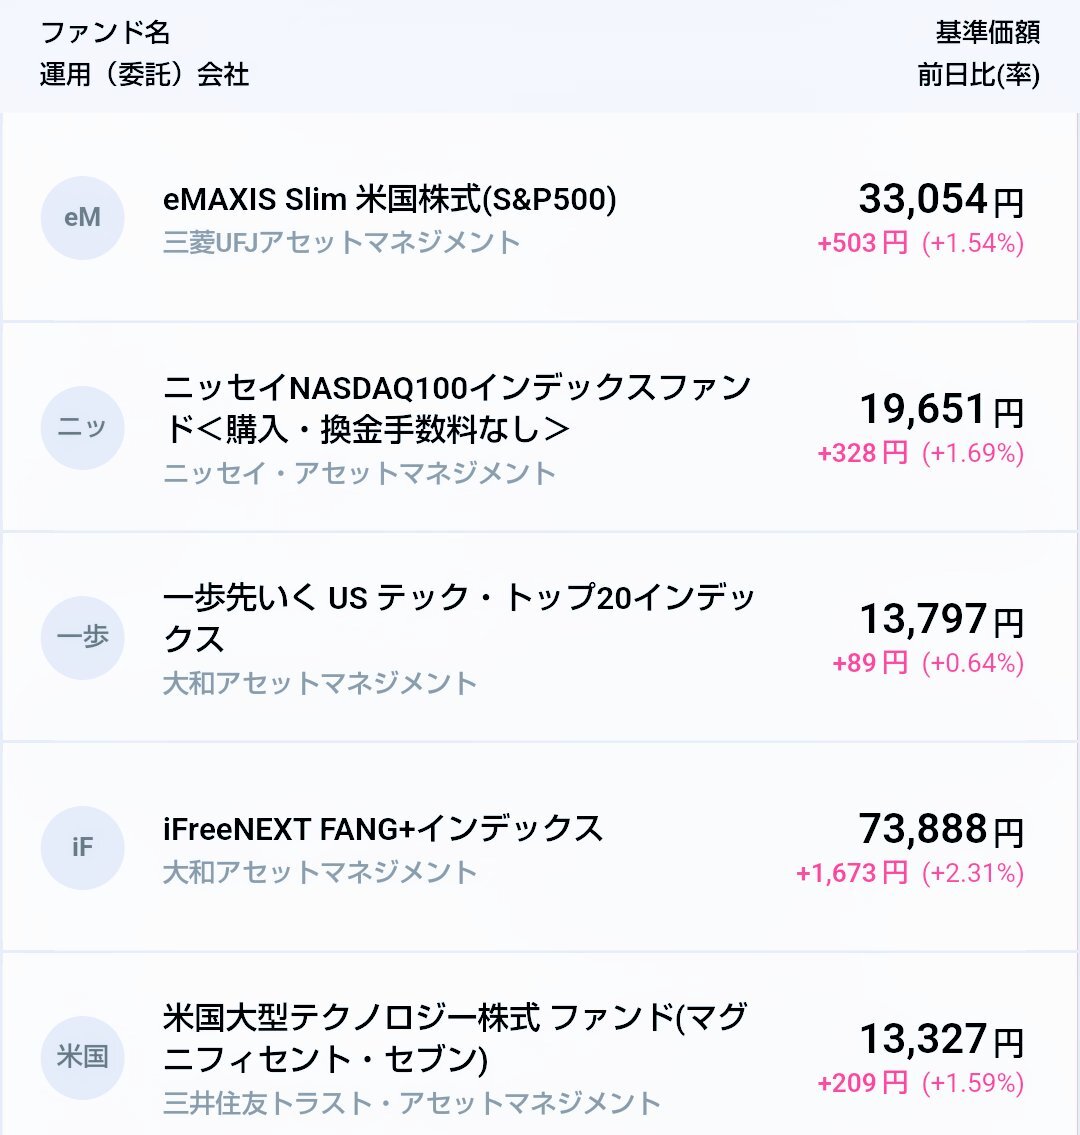Open 米国大型テクノロジー株式ファンド(マグニフィセント・セブン)
The width and height of the screenshot is (1080, 1135).
pos(455,1038)
